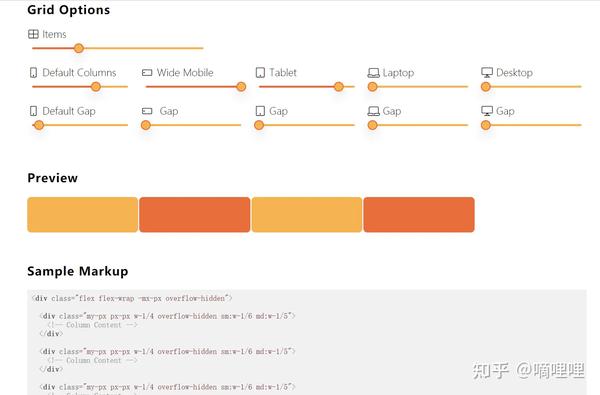Click the desktop monitor icon in Gap row

[487, 111]
